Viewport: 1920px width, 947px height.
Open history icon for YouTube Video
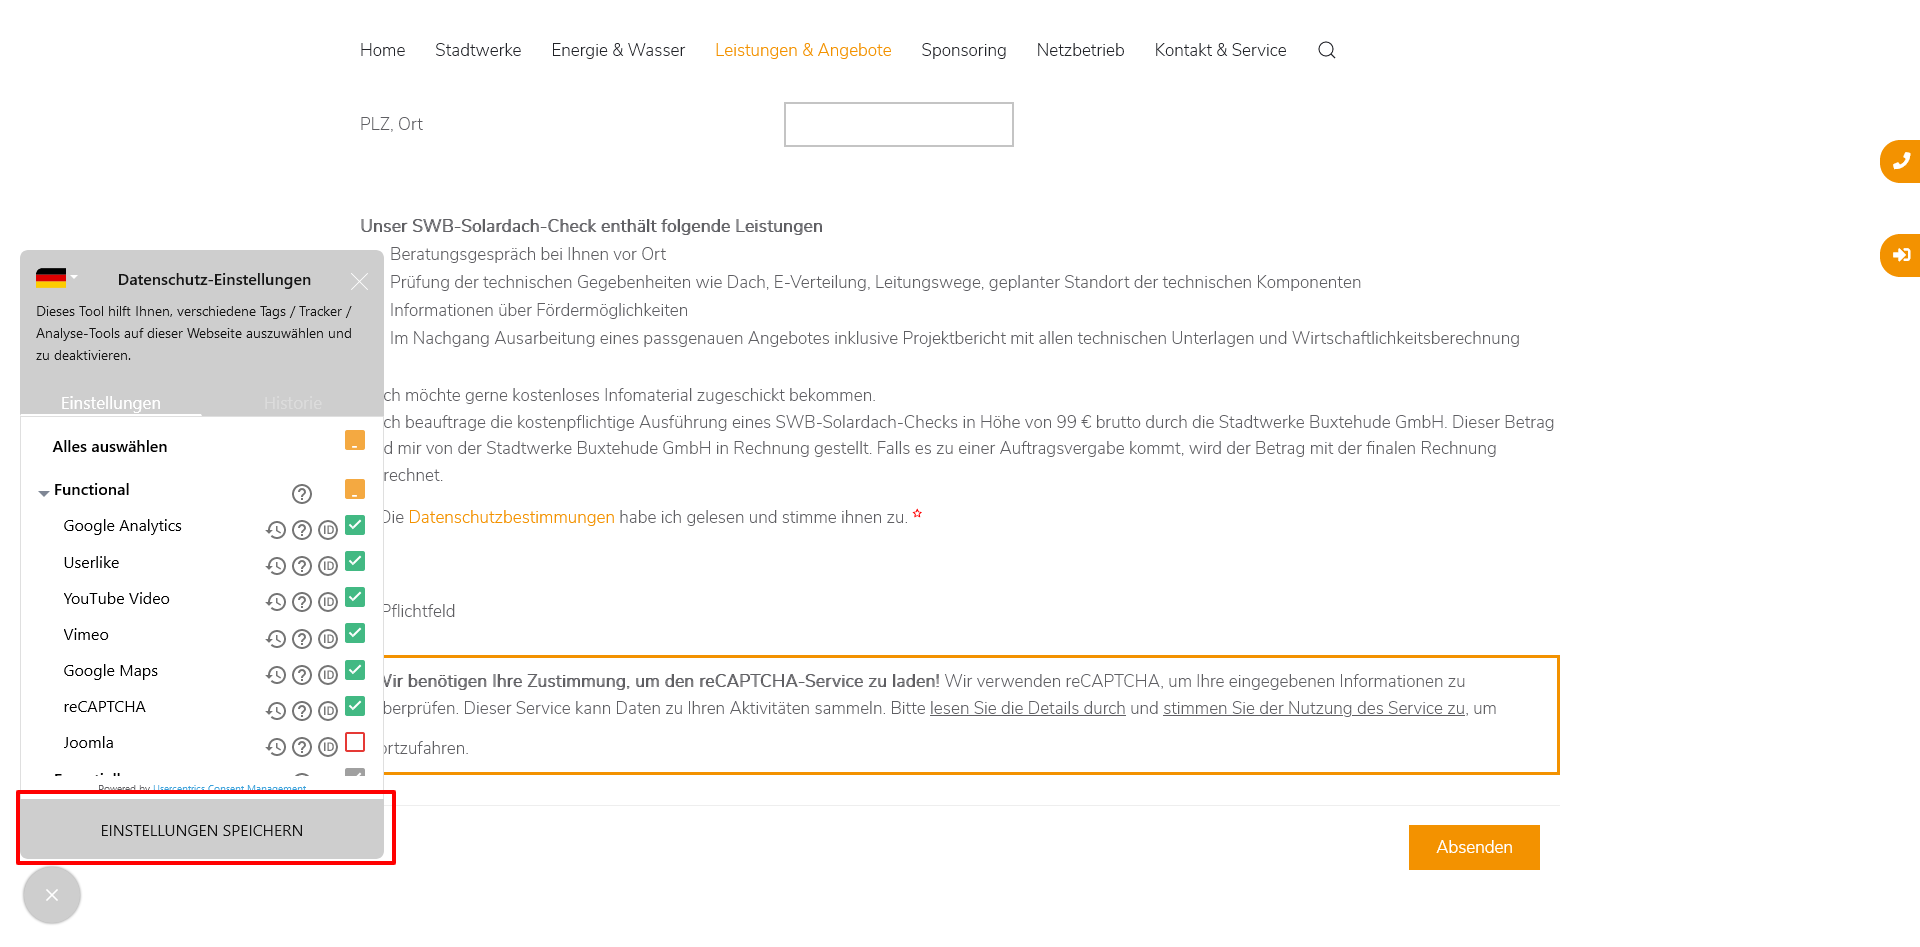(x=276, y=602)
